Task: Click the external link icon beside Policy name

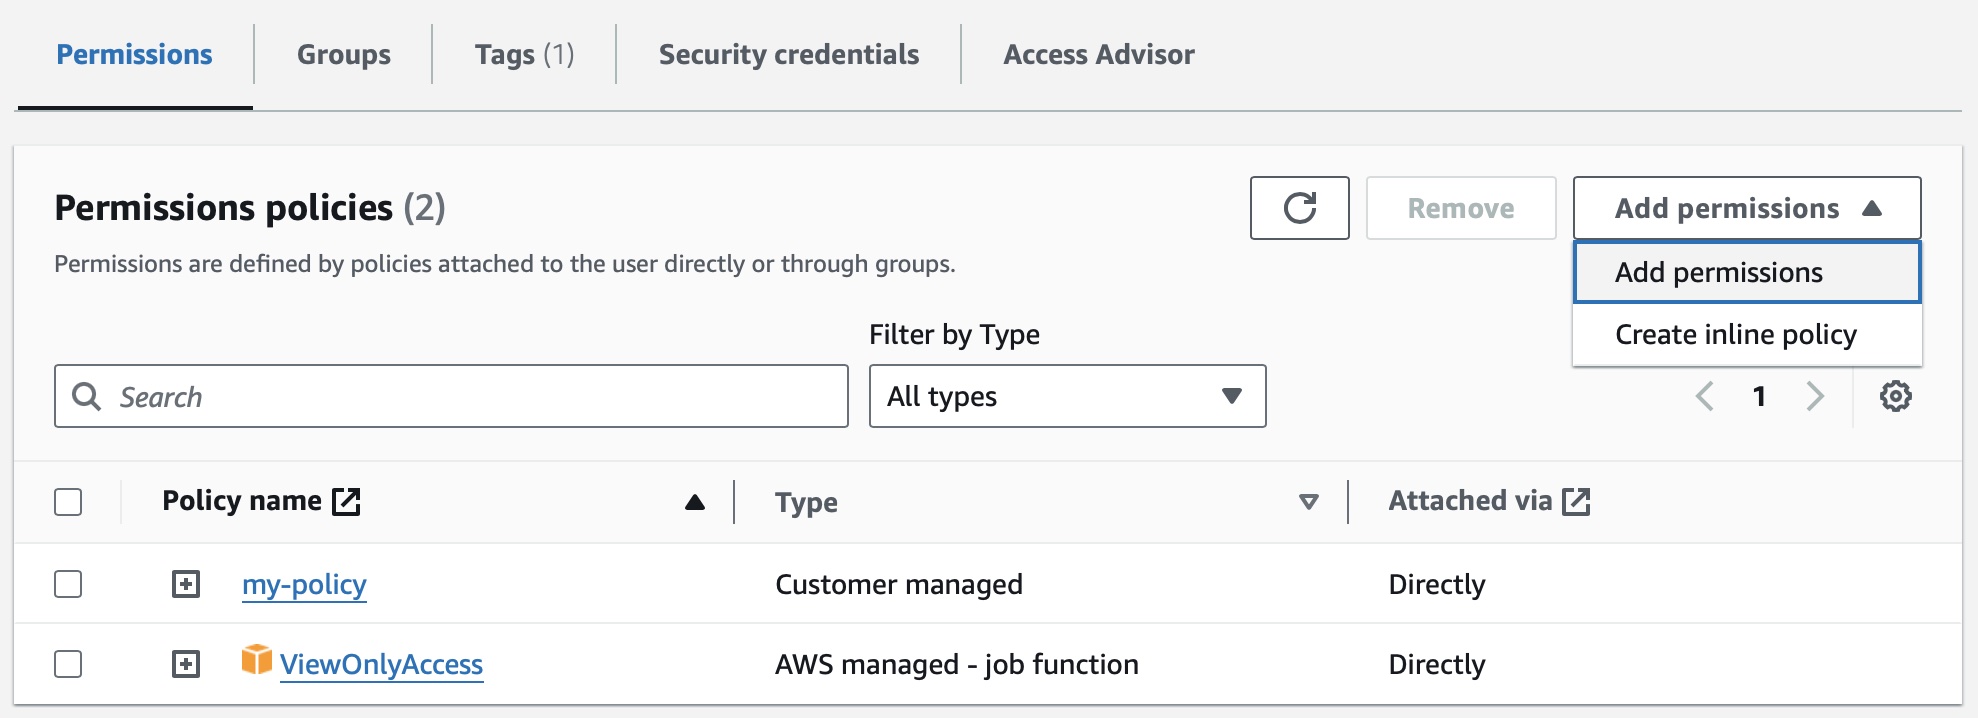Action: (x=346, y=501)
